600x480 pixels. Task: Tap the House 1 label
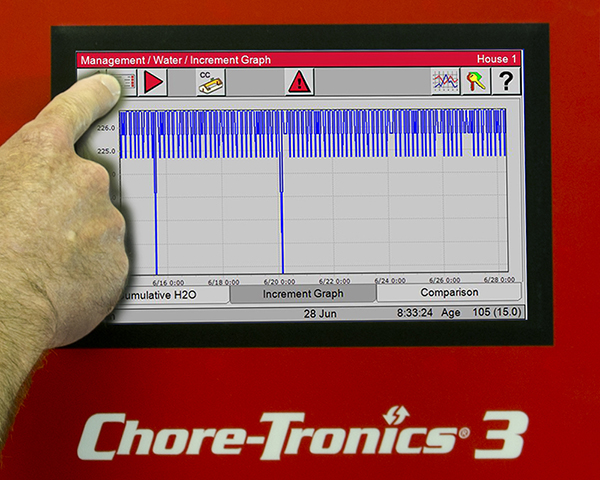(x=496, y=59)
